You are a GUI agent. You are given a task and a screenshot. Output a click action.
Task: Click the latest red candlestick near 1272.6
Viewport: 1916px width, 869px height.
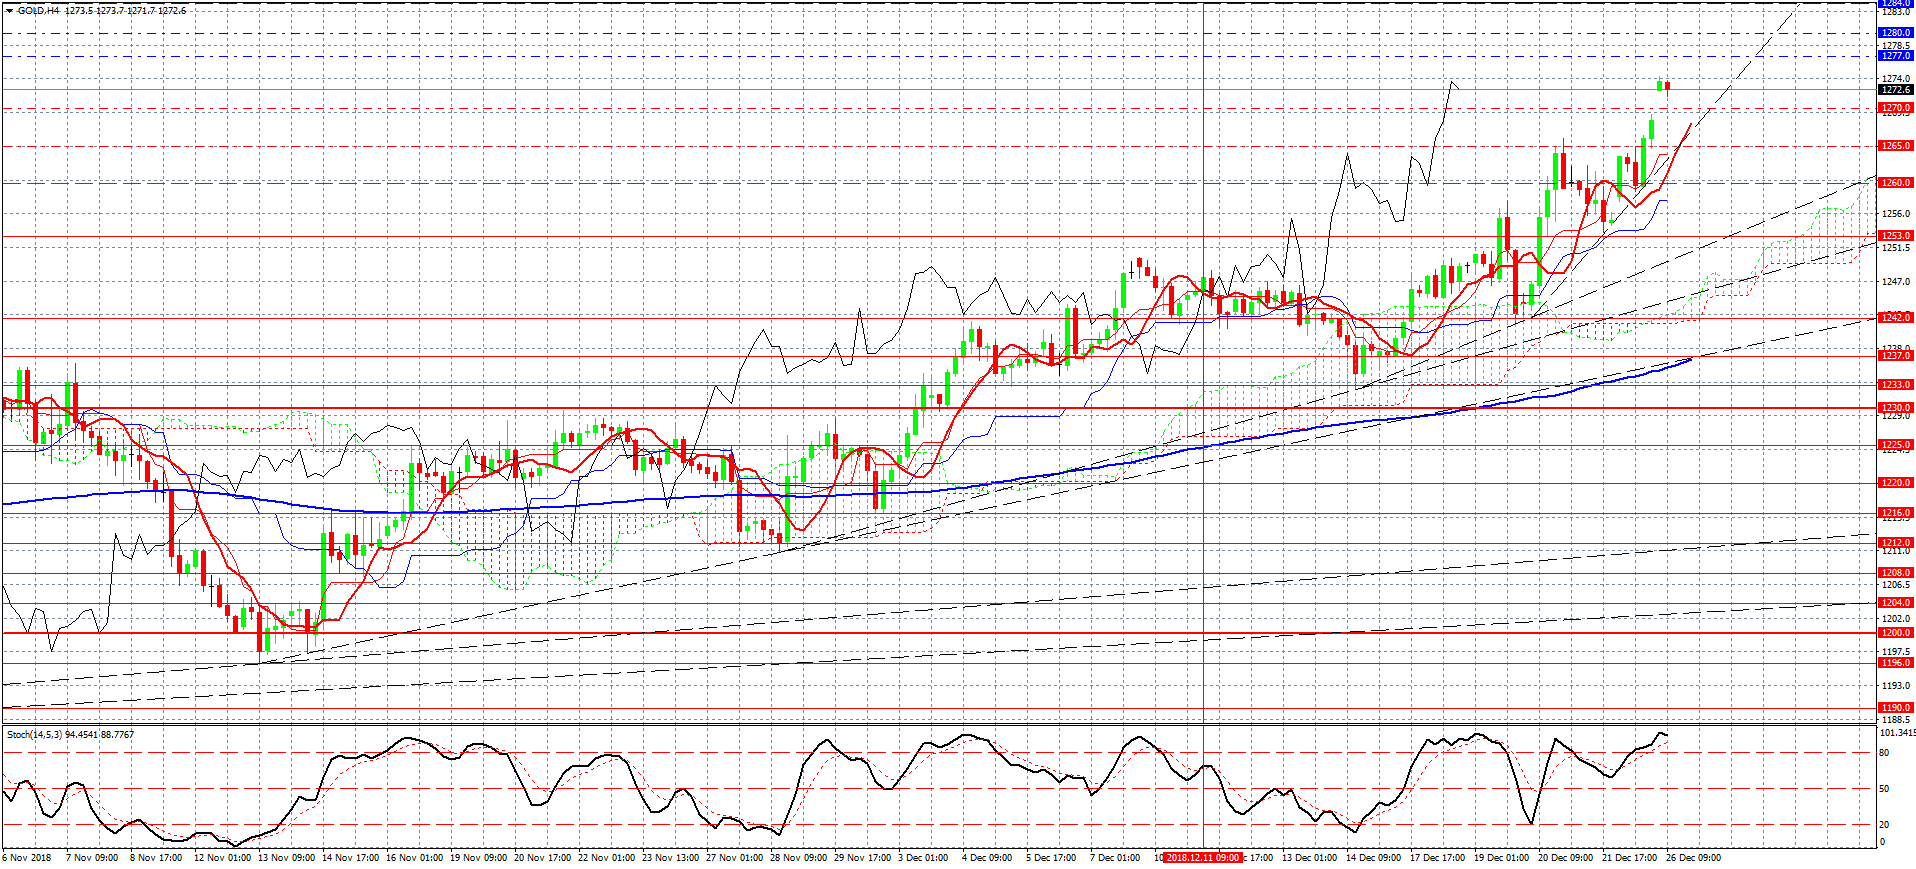(x=1668, y=86)
